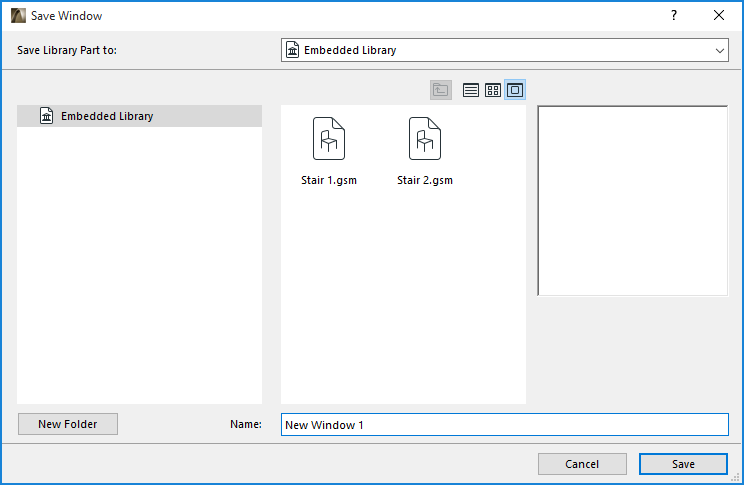Screen dimensions: 744x485
Task: Click the Stair 2.gsm file name
Action: [425, 180]
